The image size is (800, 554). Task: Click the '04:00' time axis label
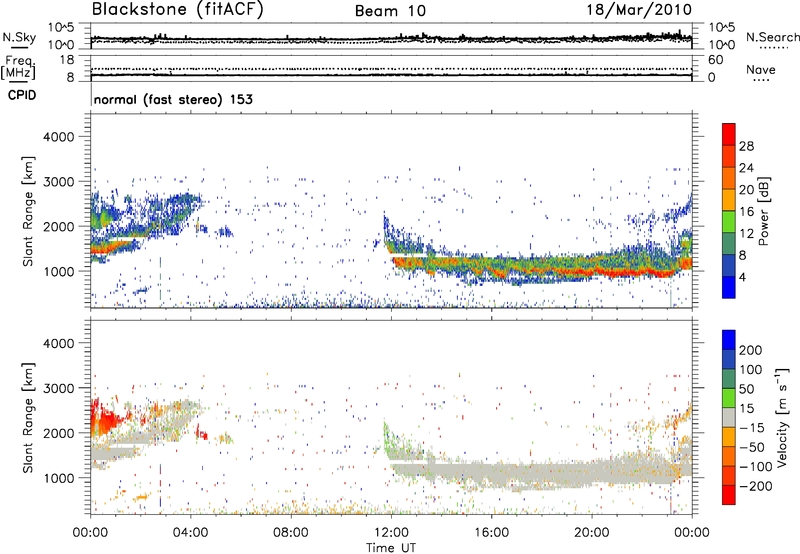tap(190, 533)
